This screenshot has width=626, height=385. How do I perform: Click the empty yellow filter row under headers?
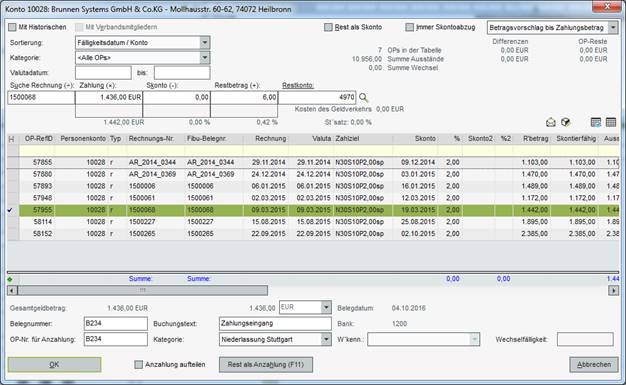click(313, 151)
